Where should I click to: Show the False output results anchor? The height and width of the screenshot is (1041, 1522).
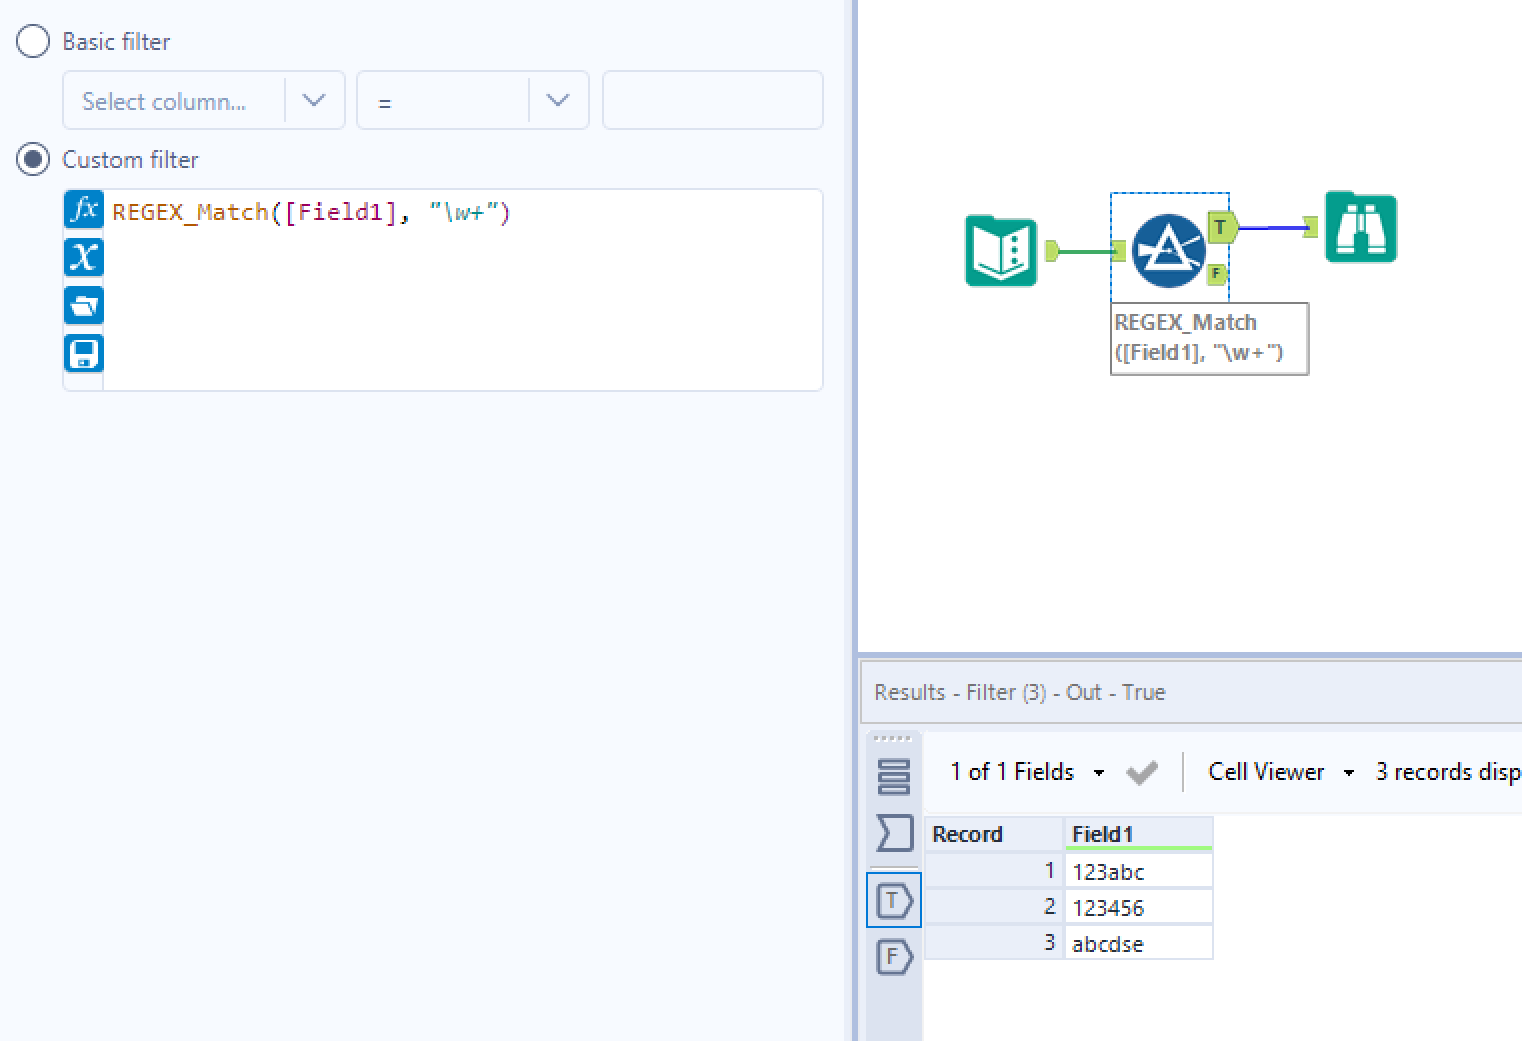click(894, 957)
